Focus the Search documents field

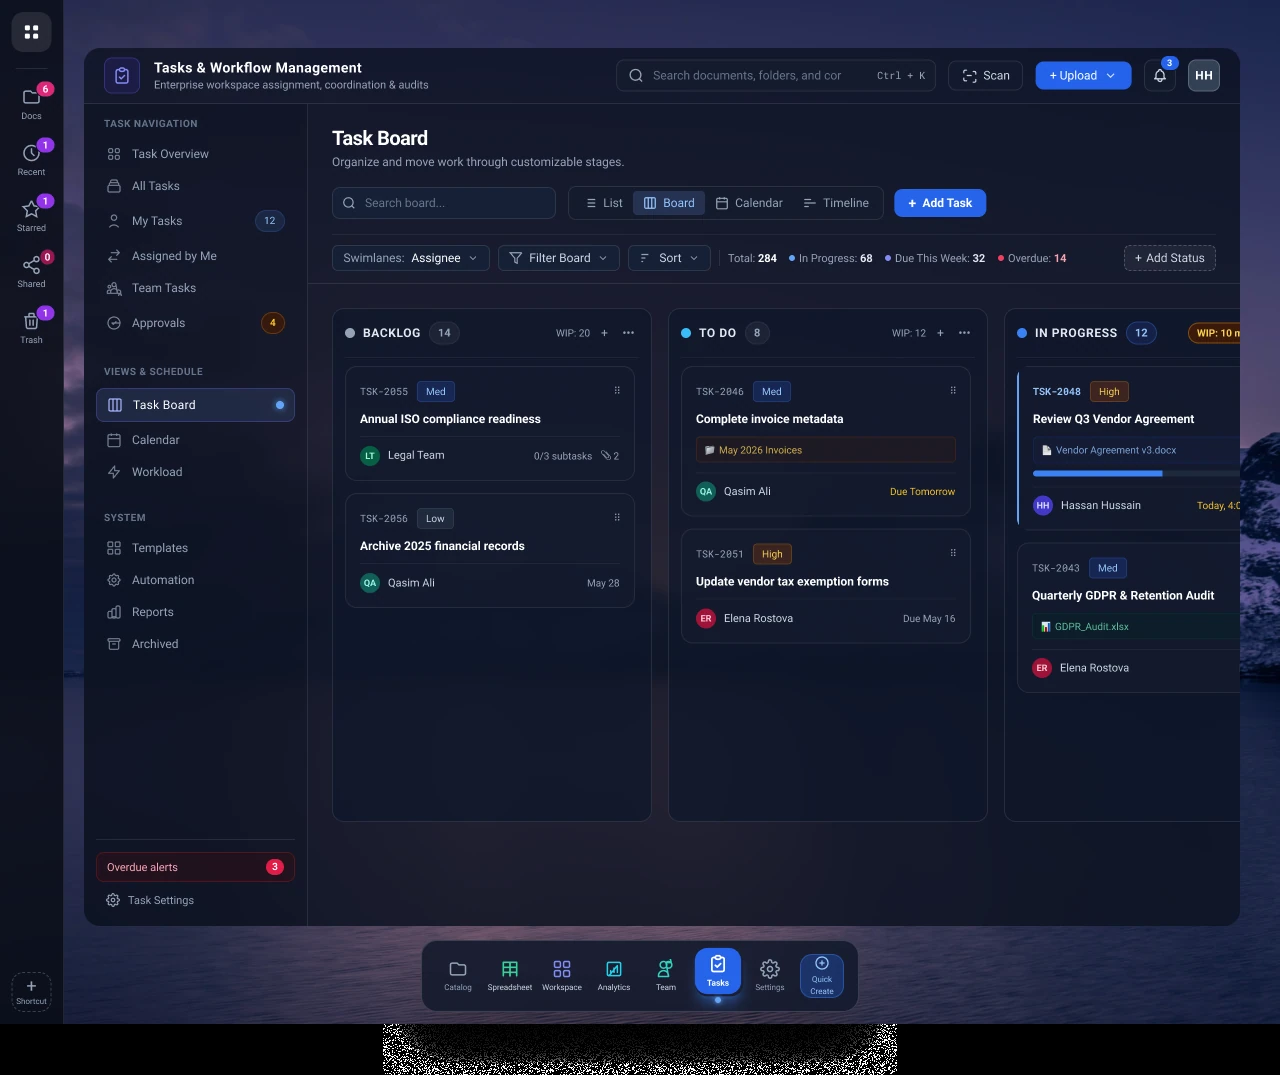(x=776, y=76)
